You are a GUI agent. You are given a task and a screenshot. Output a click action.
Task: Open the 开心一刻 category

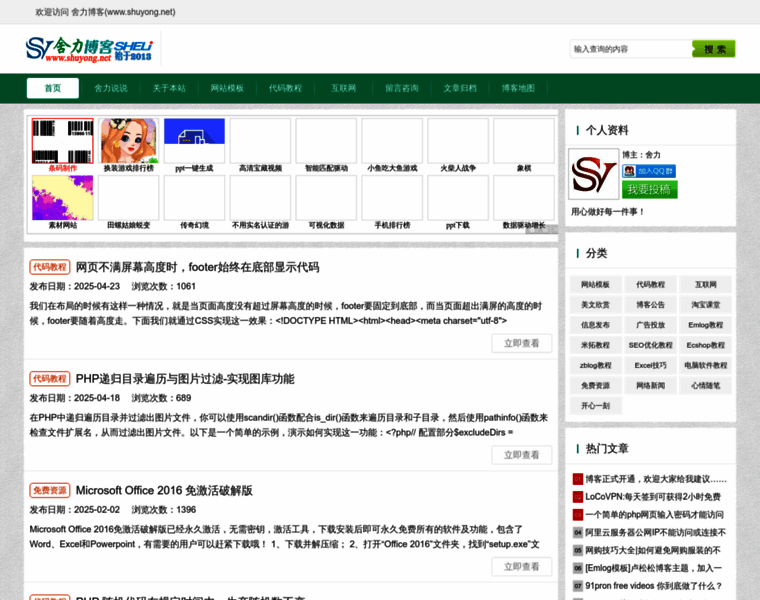coord(595,406)
